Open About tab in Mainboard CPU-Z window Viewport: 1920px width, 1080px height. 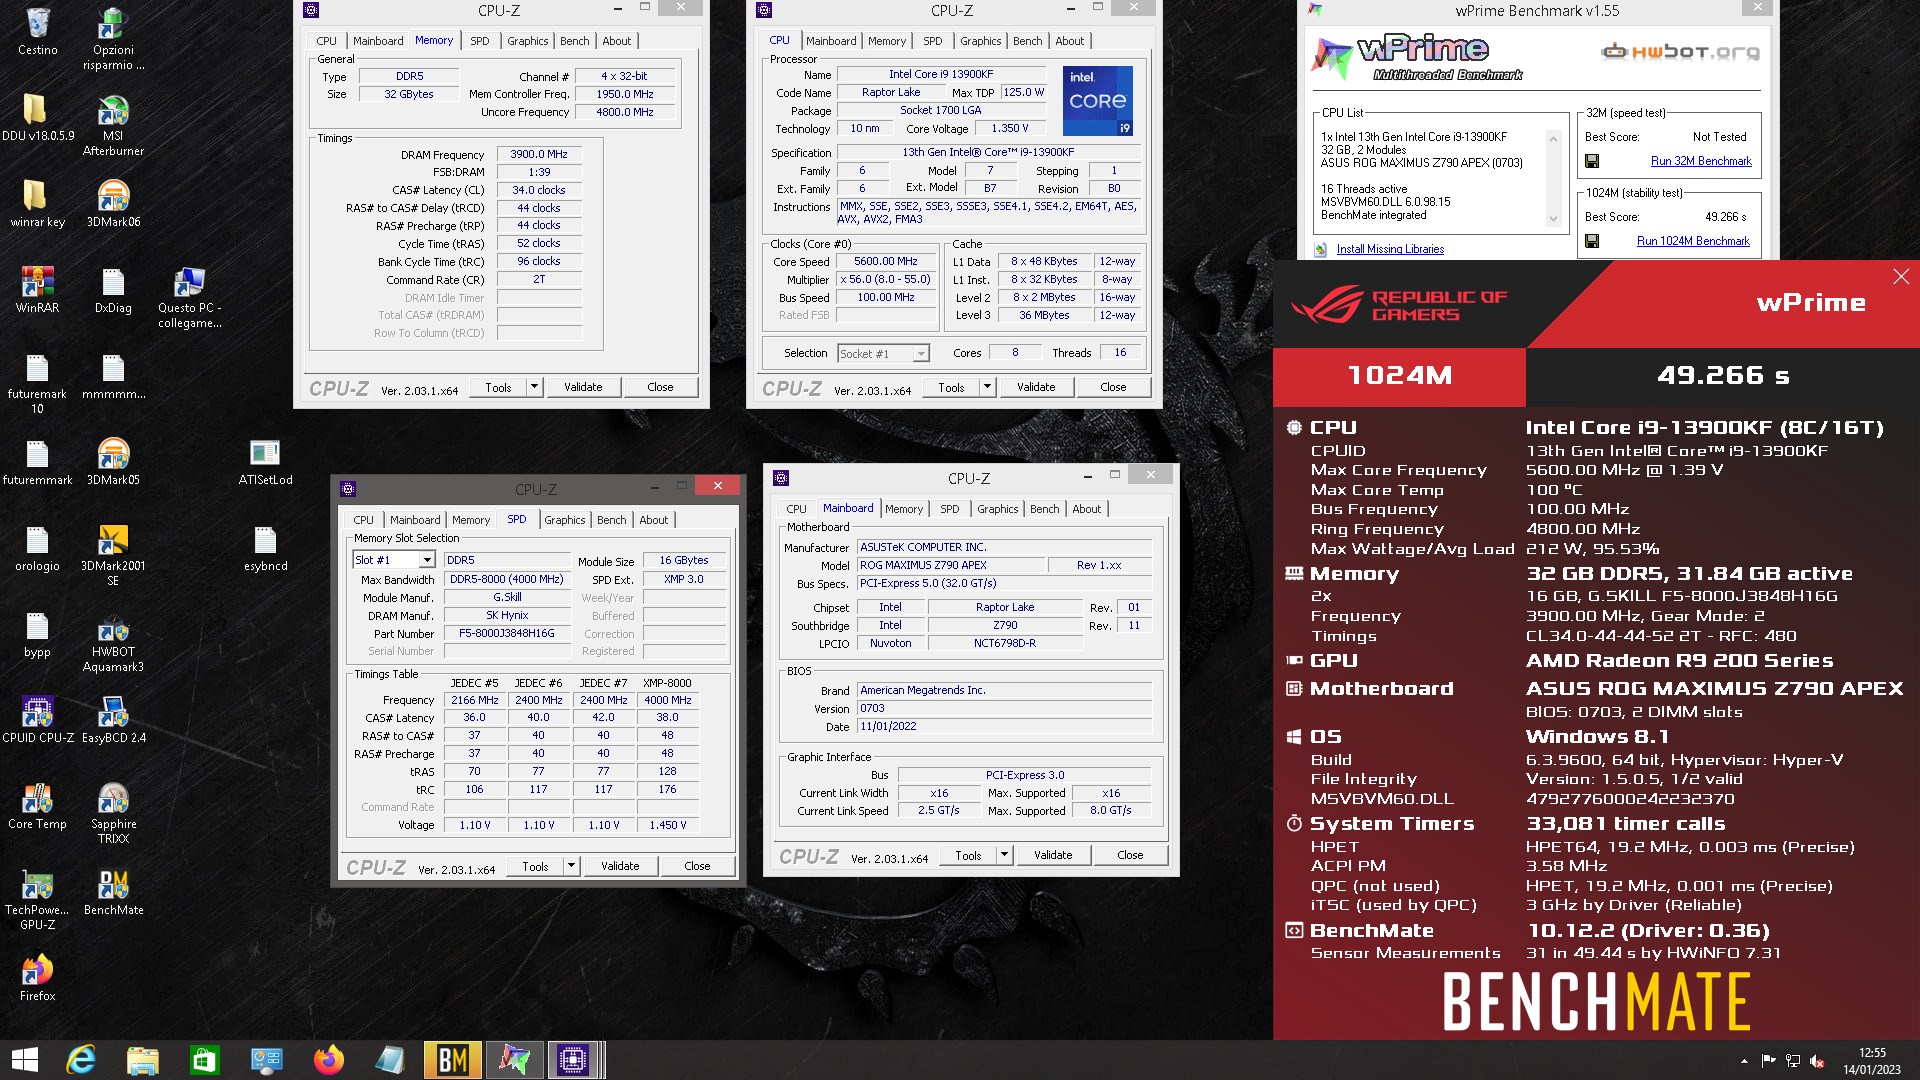(1086, 509)
